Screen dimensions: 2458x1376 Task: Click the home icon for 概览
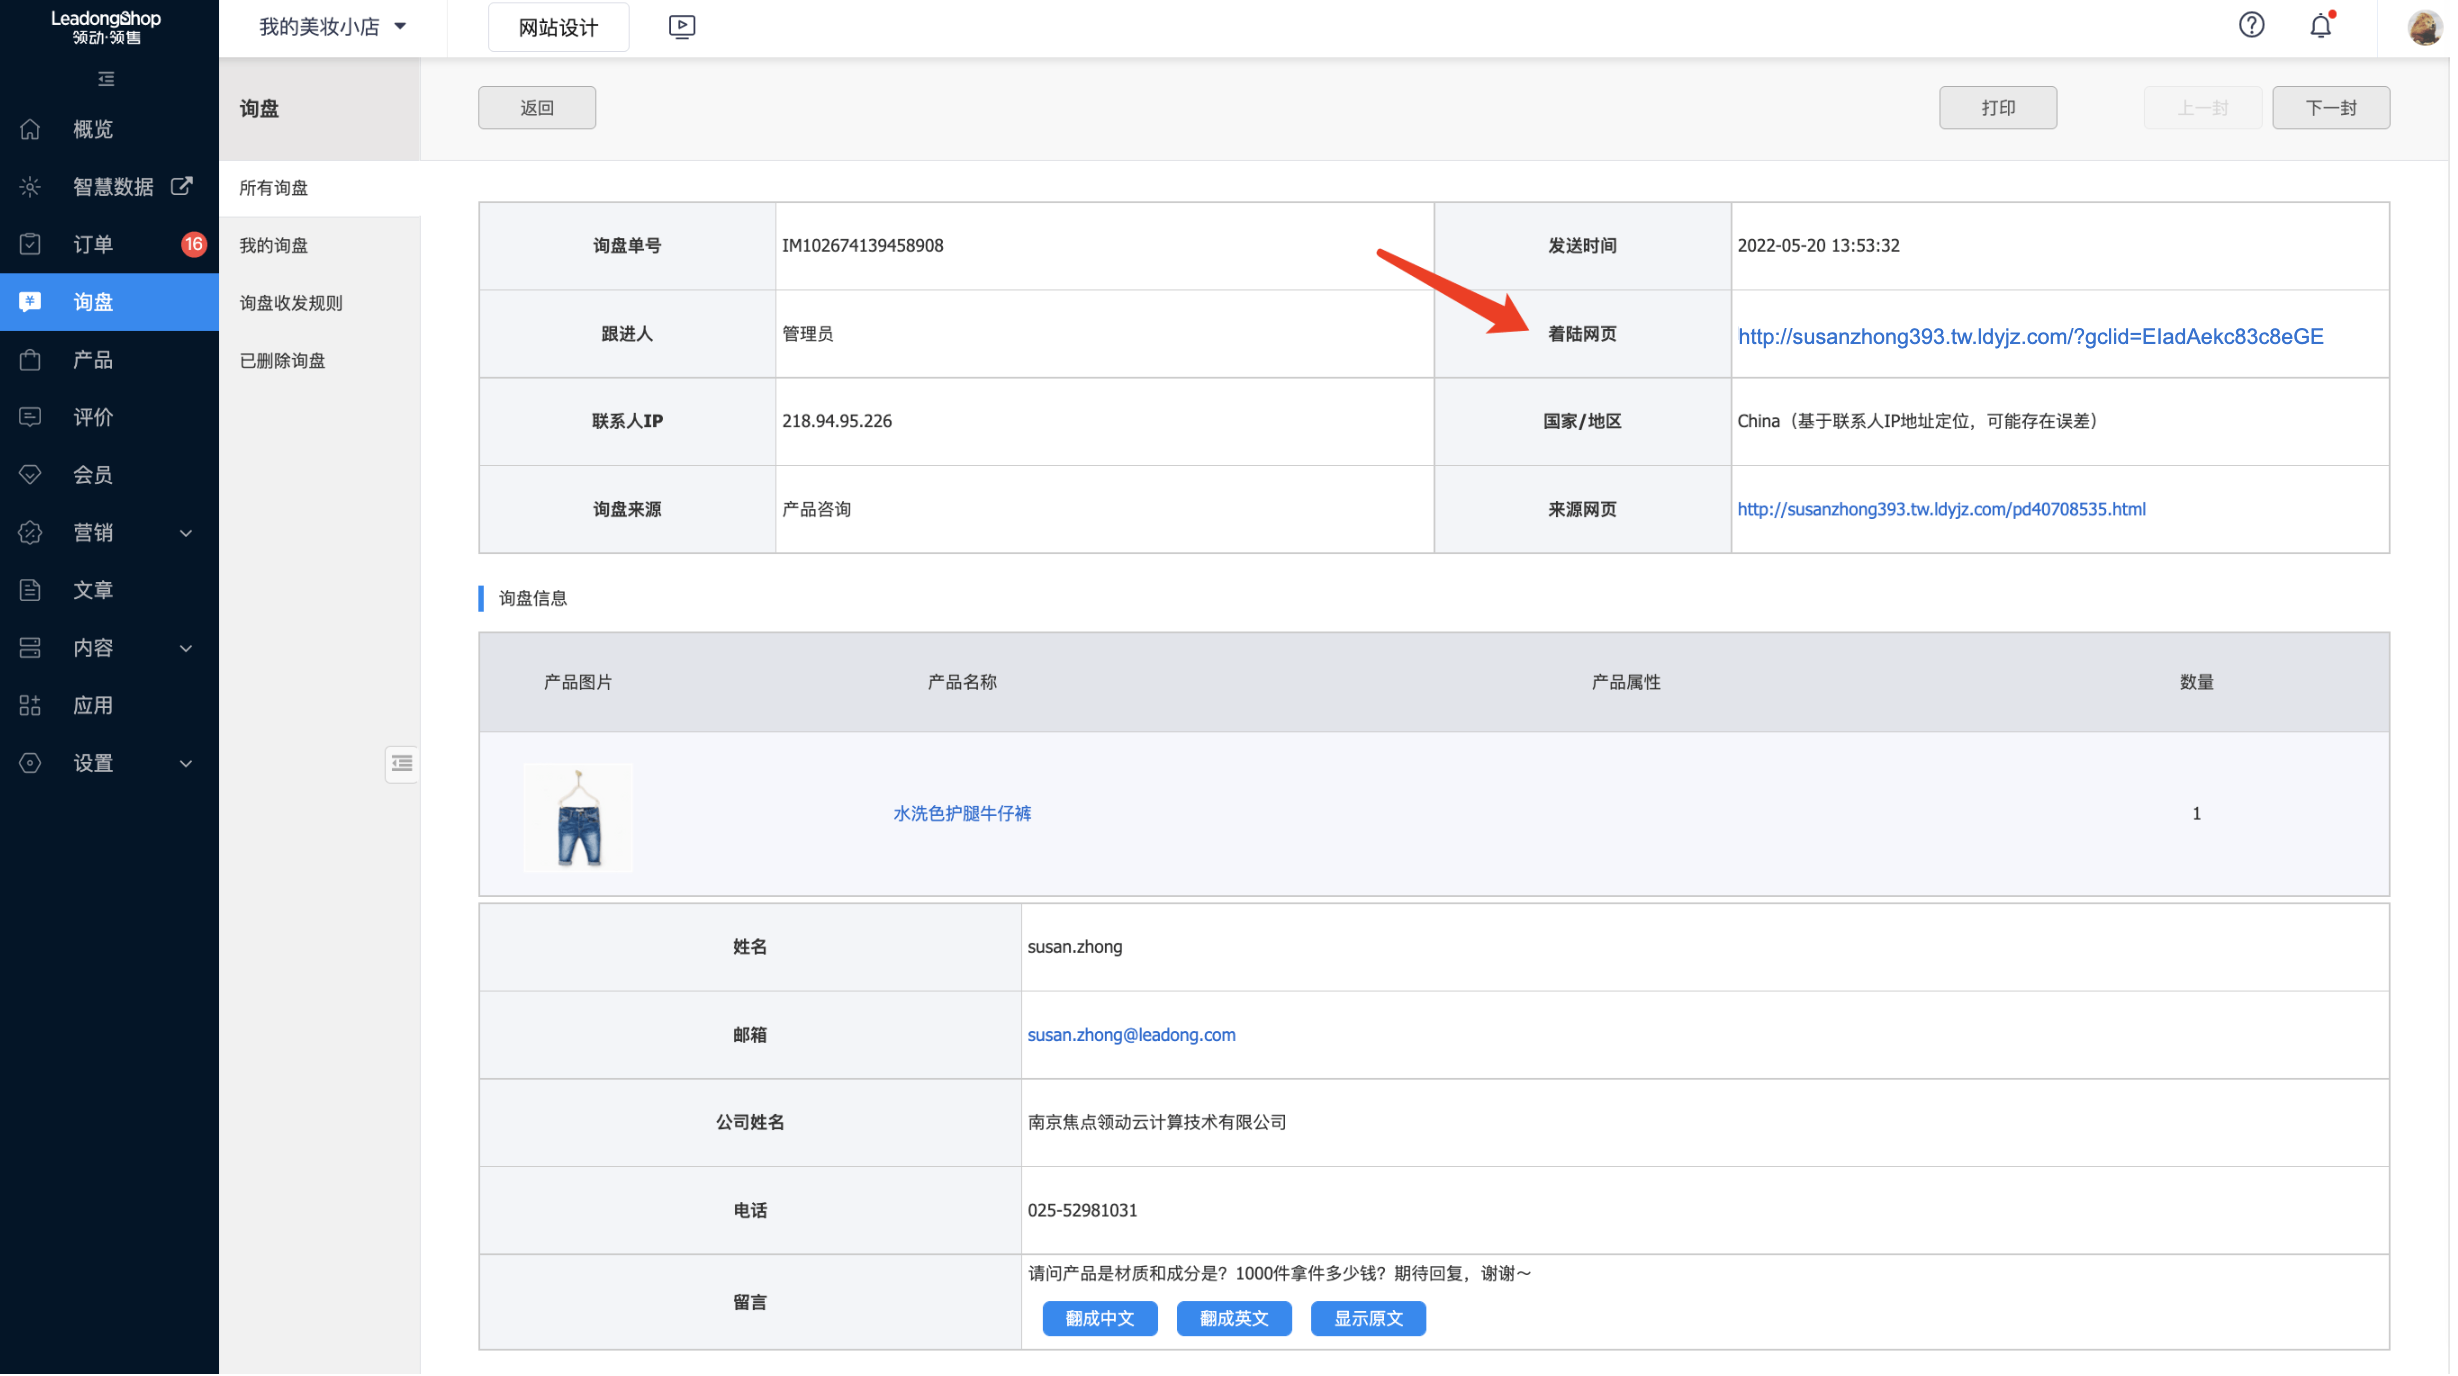click(30, 129)
